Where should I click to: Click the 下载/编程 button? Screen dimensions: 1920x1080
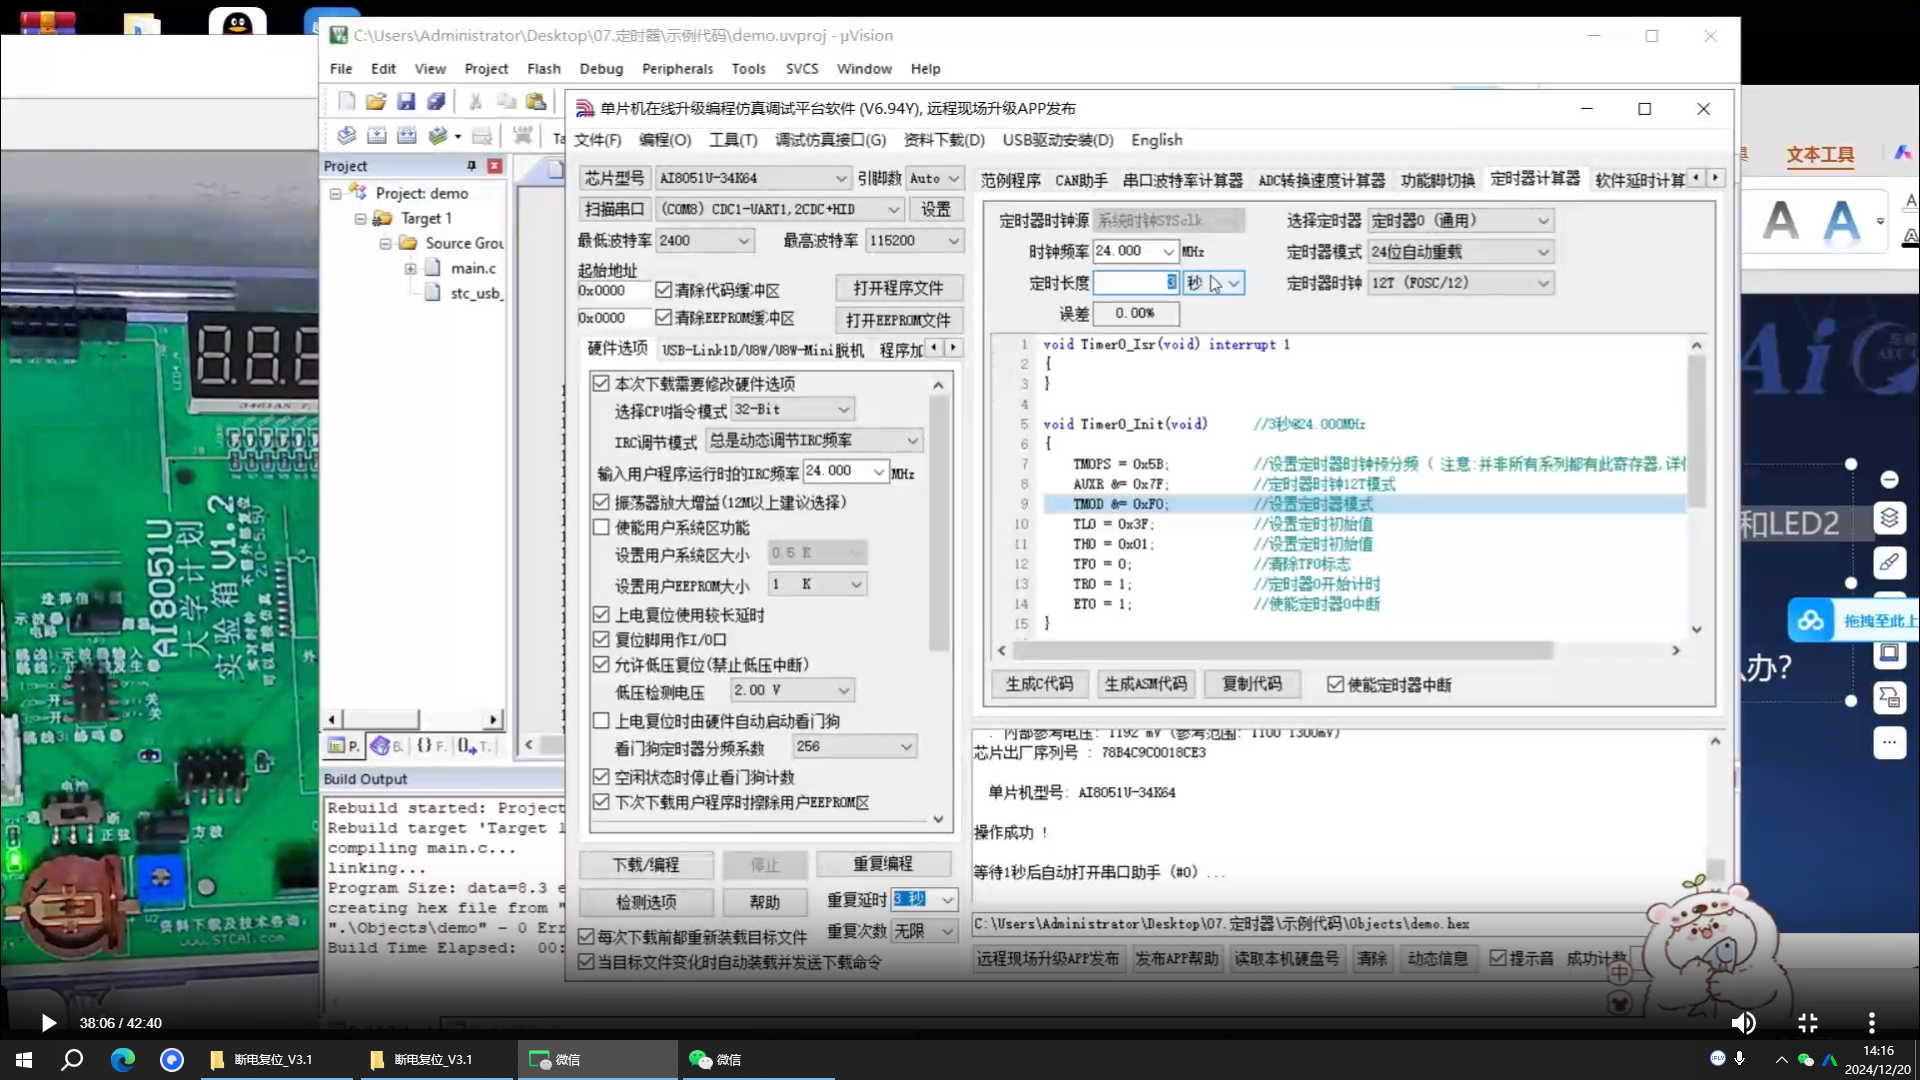(646, 864)
